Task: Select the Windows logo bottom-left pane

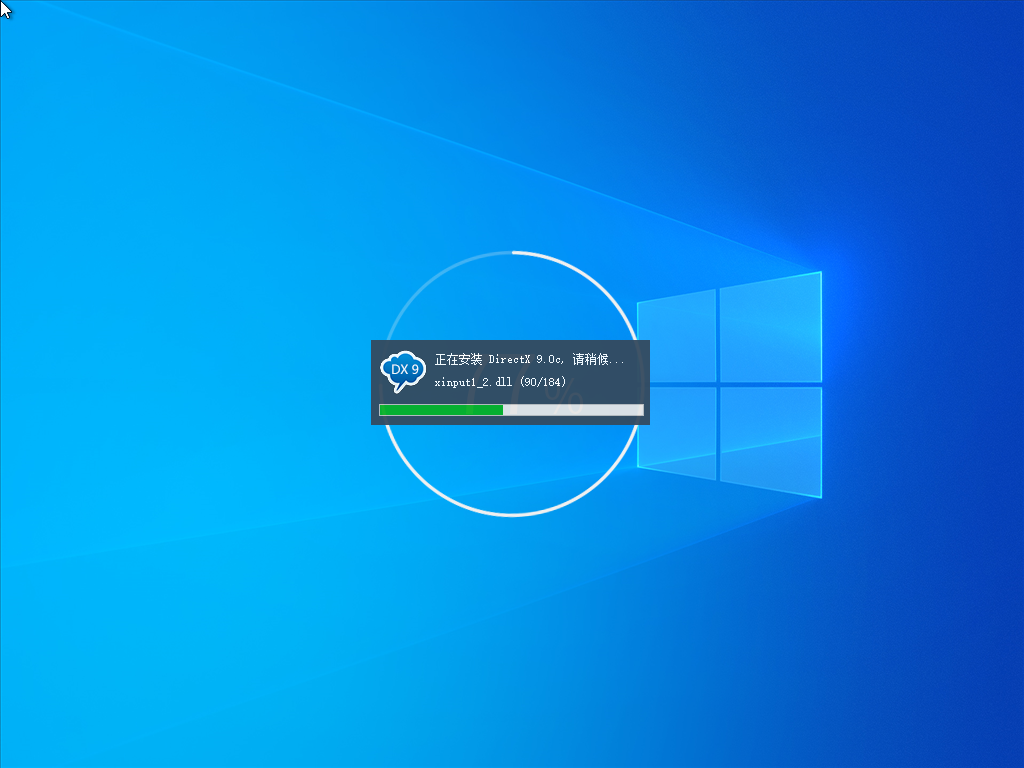Action: click(677, 447)
